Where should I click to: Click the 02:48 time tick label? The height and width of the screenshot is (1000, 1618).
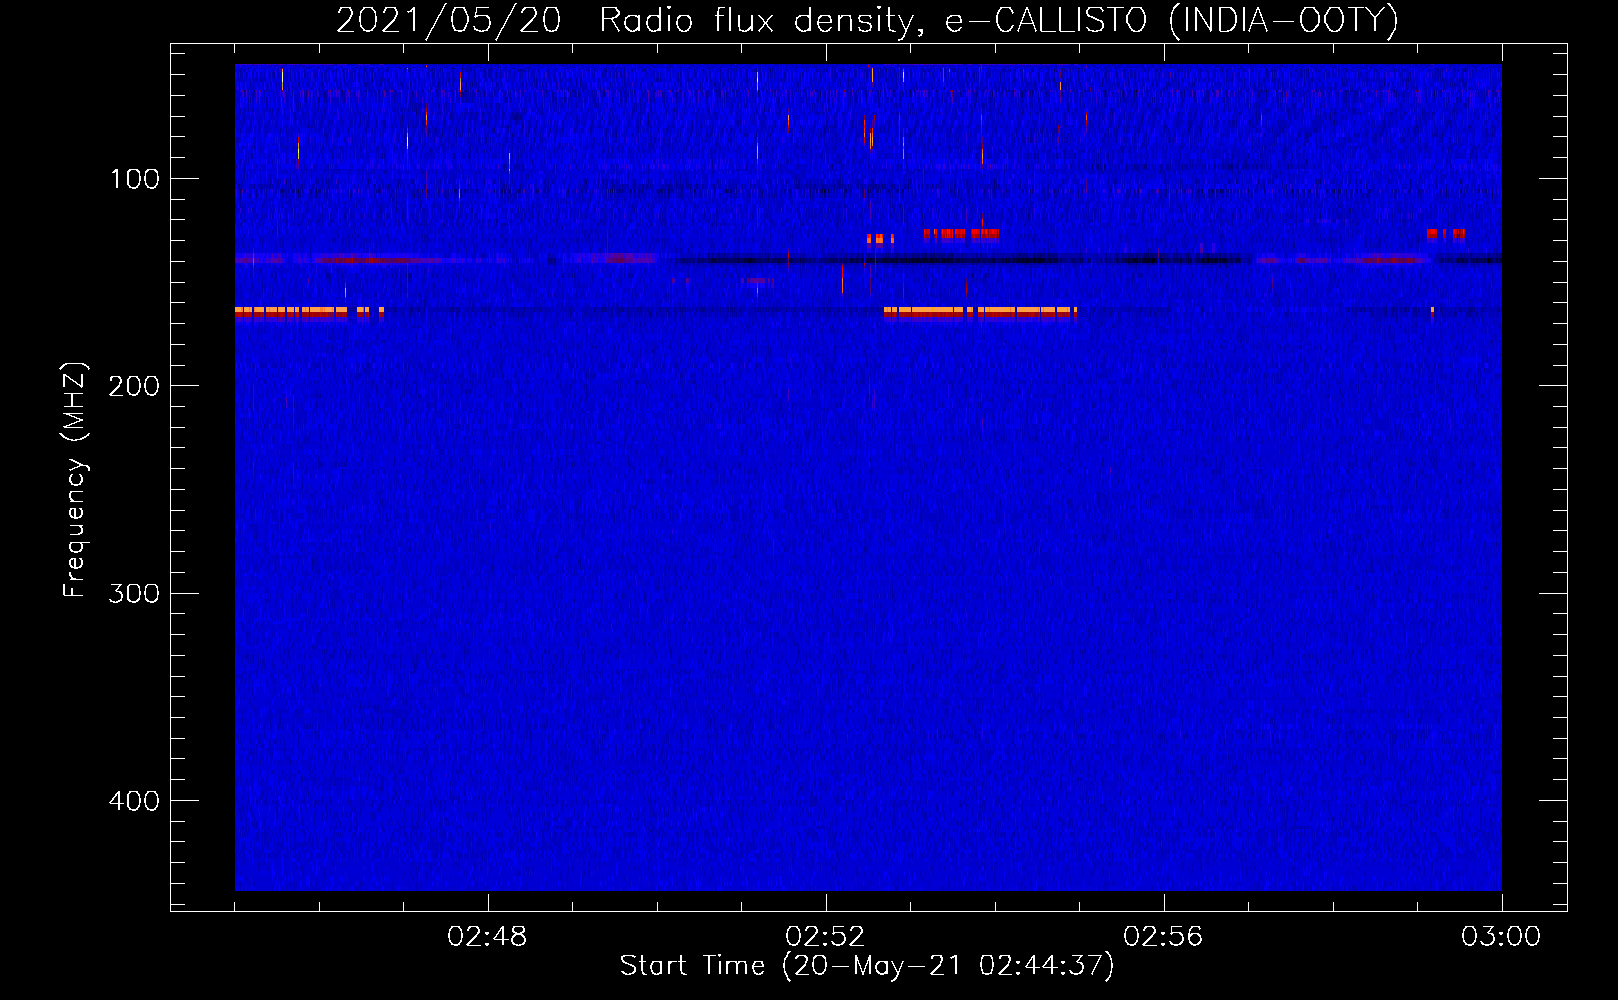pos(487,937)
